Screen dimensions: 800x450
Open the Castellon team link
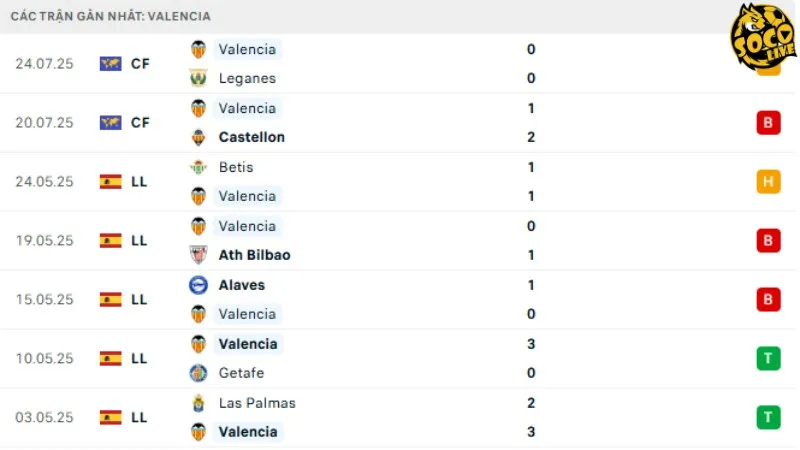coord(251,137)
